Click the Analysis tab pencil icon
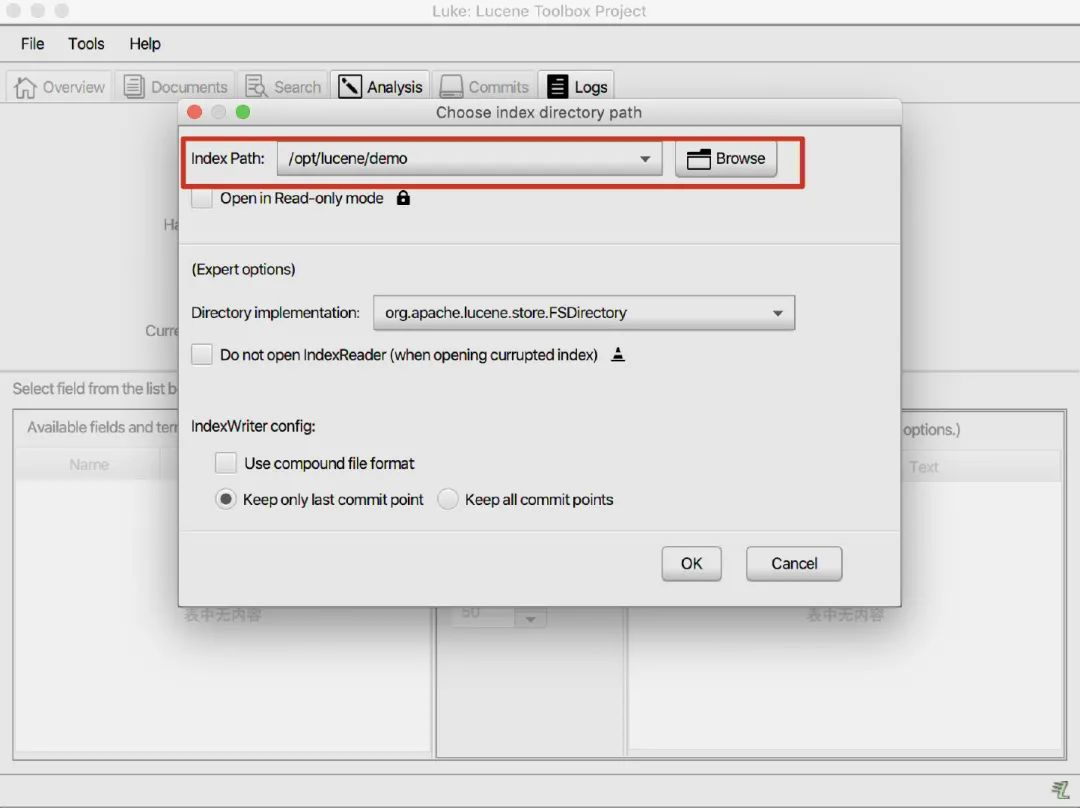The image size is (1080, 808). point(350,87)
